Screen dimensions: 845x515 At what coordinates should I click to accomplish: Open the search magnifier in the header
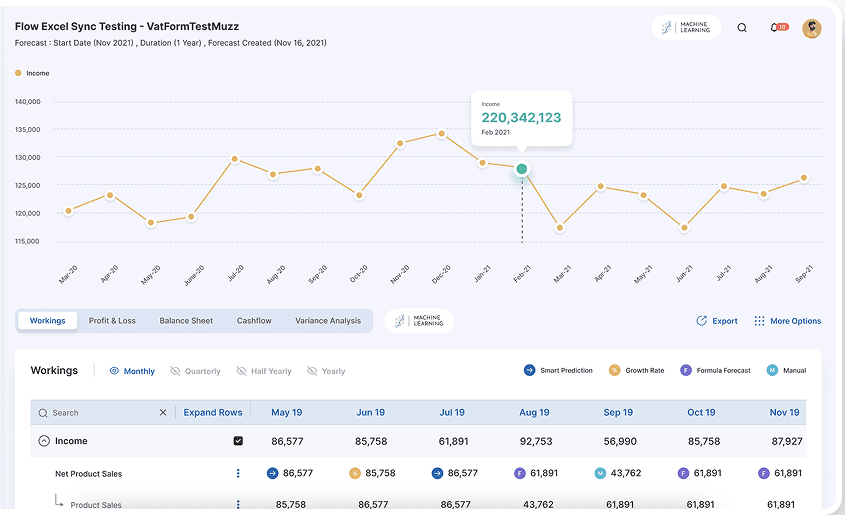click(x=742, y=28)
